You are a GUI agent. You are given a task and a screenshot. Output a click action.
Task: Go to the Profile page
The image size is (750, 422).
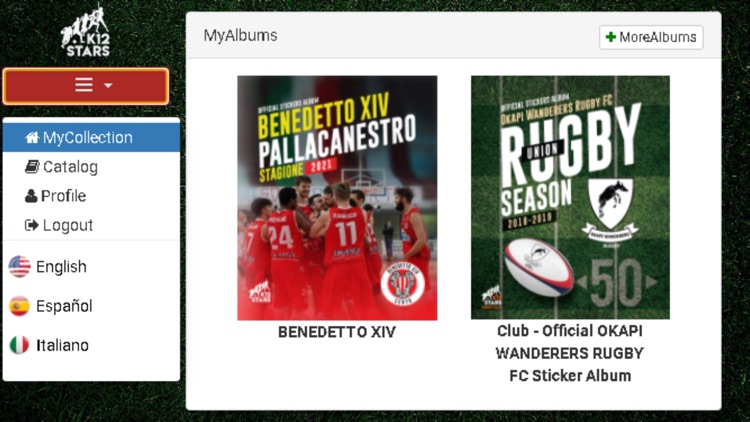(x=91, y=196)
